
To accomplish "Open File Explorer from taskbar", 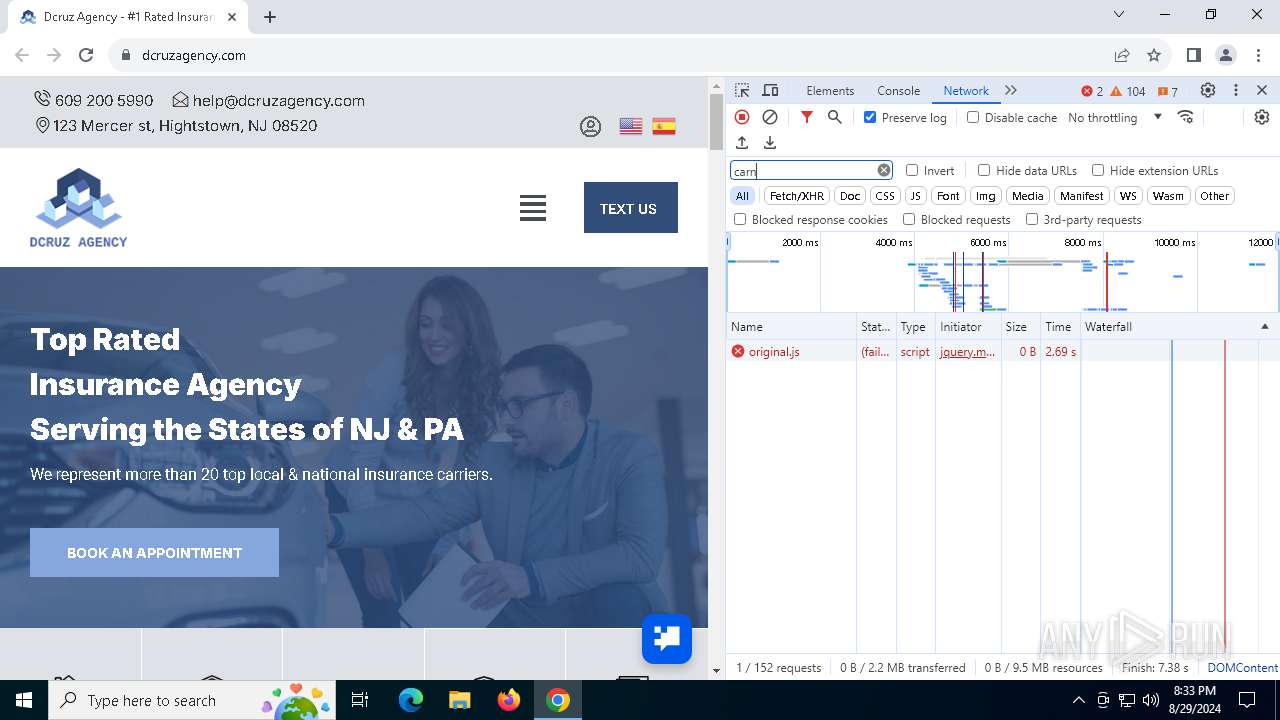I will click(460, 700).
